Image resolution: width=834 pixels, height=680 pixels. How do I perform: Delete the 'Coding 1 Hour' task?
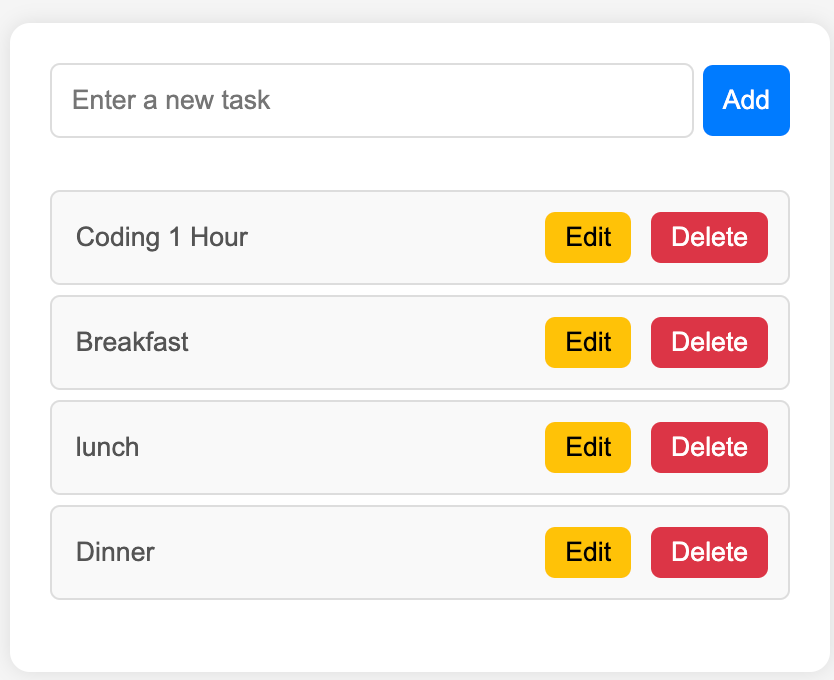tap(709, 237)
